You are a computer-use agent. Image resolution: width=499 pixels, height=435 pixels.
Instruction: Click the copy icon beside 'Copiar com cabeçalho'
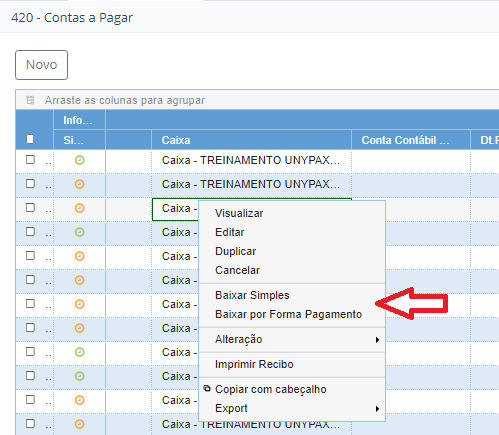(207, 388)
